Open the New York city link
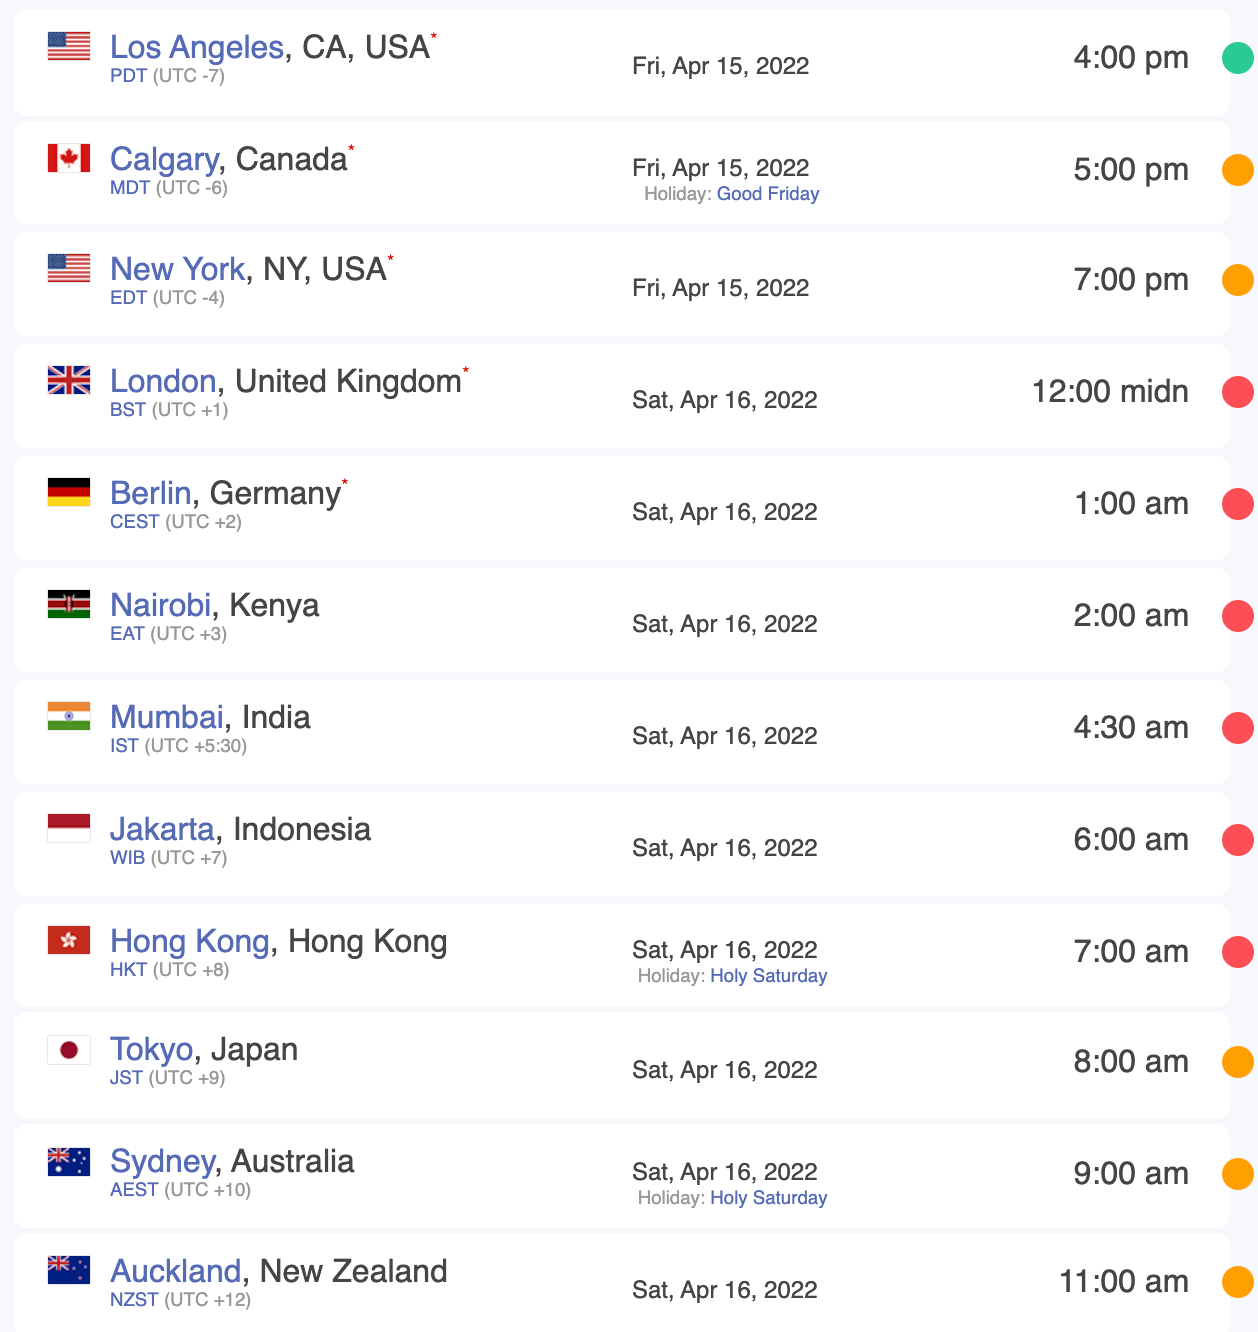The width and height of the screenshot is (1258, 1332). [x=178, y=269]
